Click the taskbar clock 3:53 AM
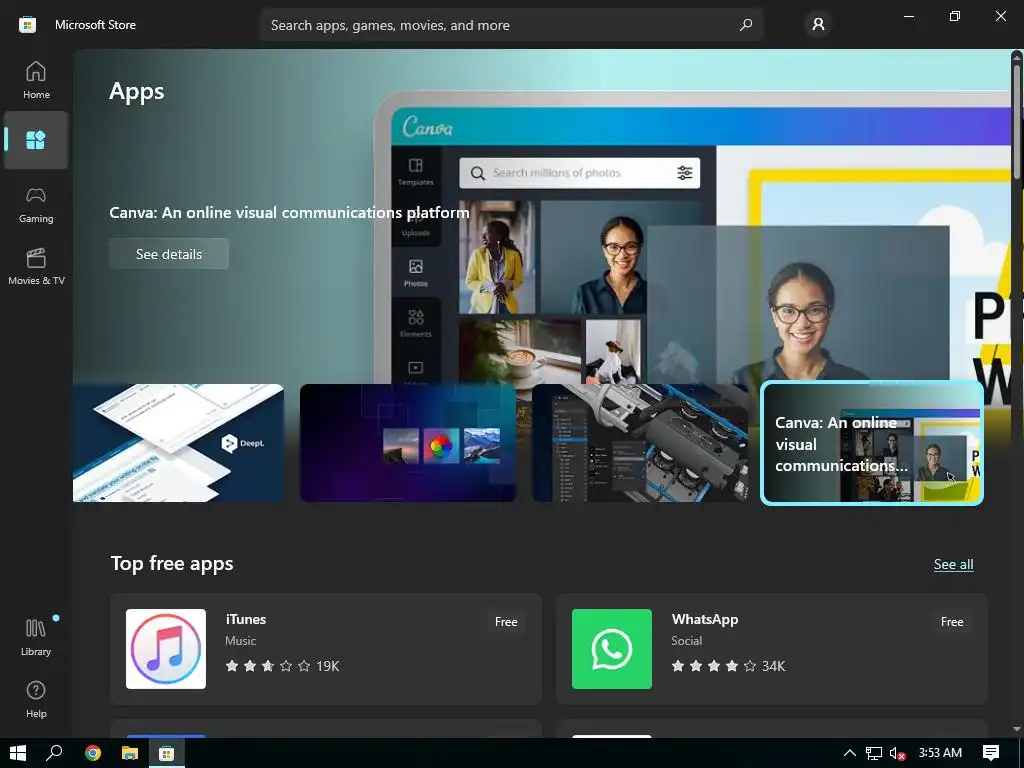Image resolution: width=1024 pixels, height=768 pixels. point(940,753)
